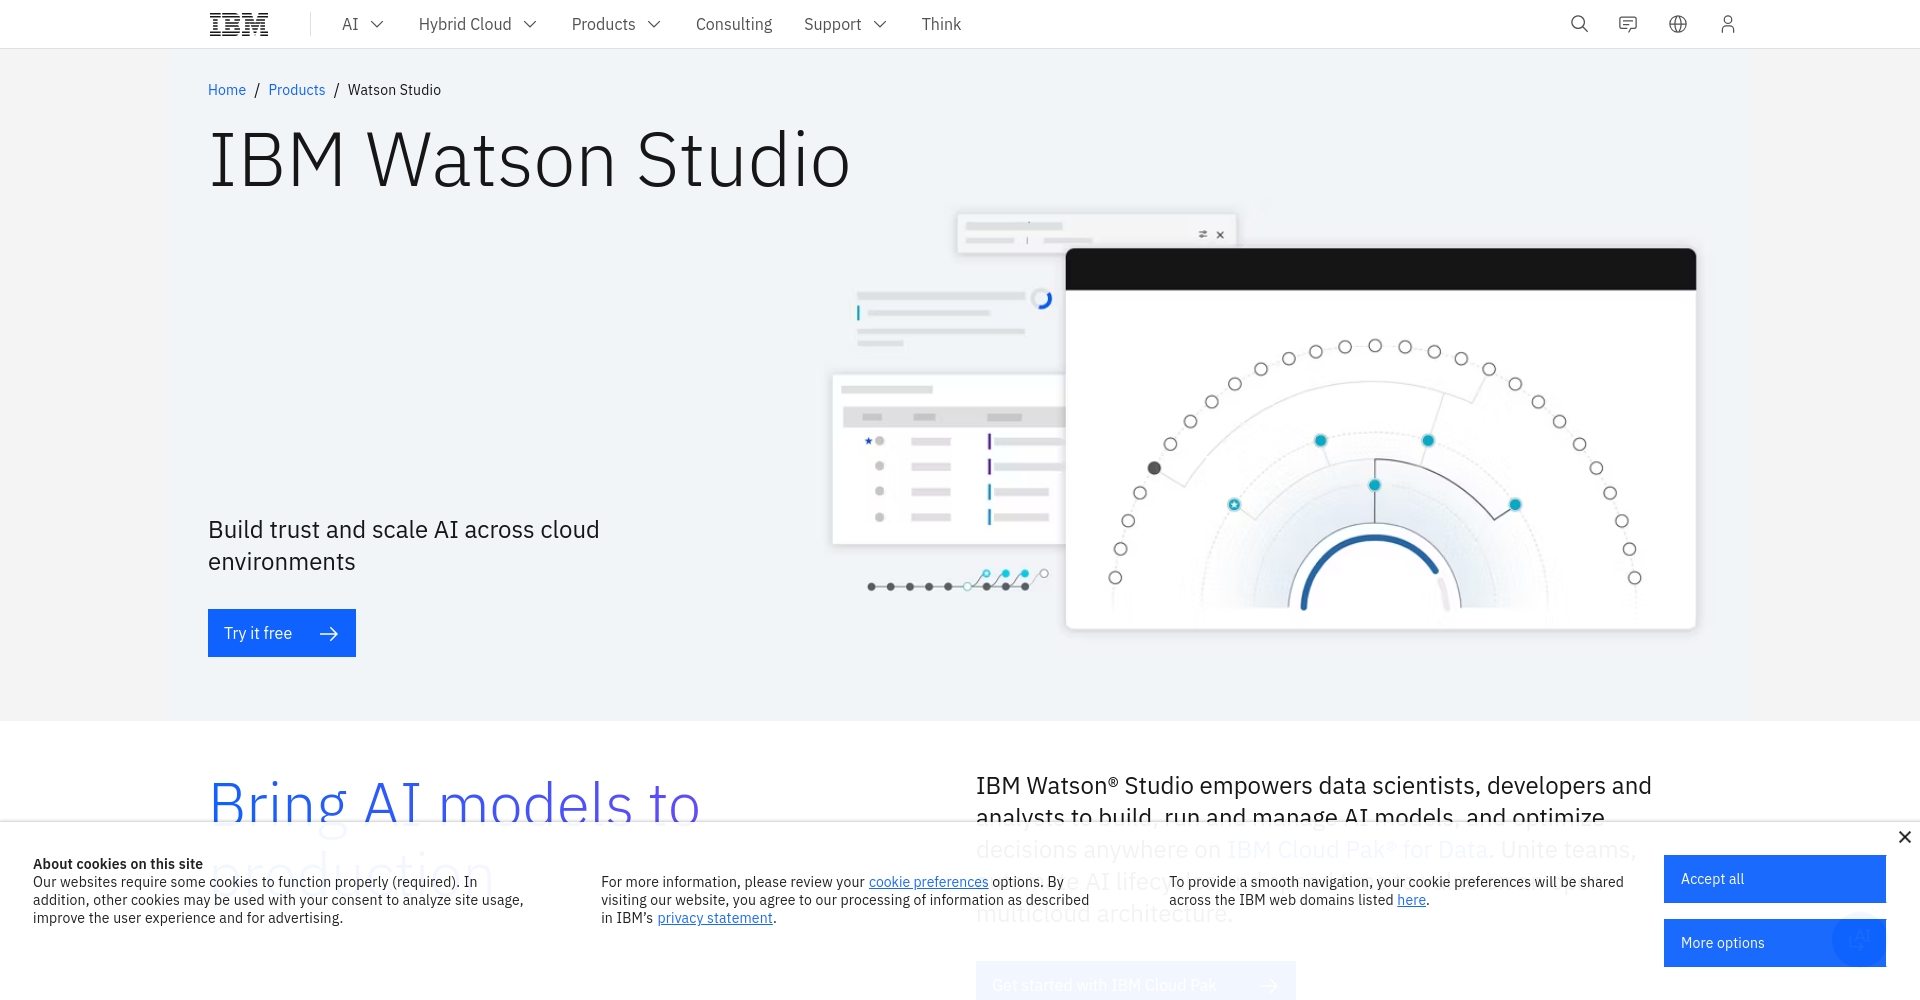Open the cookie preferences link
1920x1000 pixels.
[928, 882]
